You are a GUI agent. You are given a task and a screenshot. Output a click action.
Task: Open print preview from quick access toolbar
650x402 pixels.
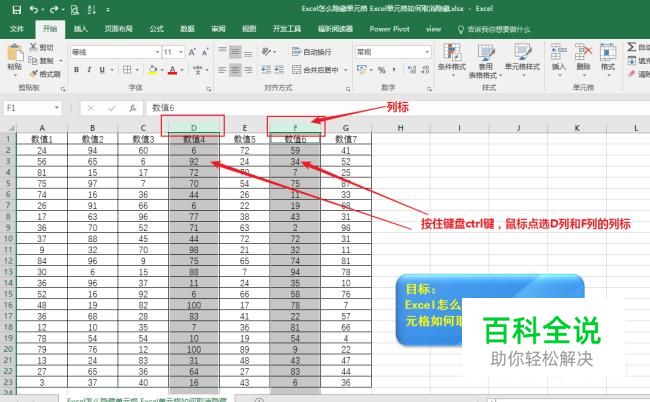75,10
